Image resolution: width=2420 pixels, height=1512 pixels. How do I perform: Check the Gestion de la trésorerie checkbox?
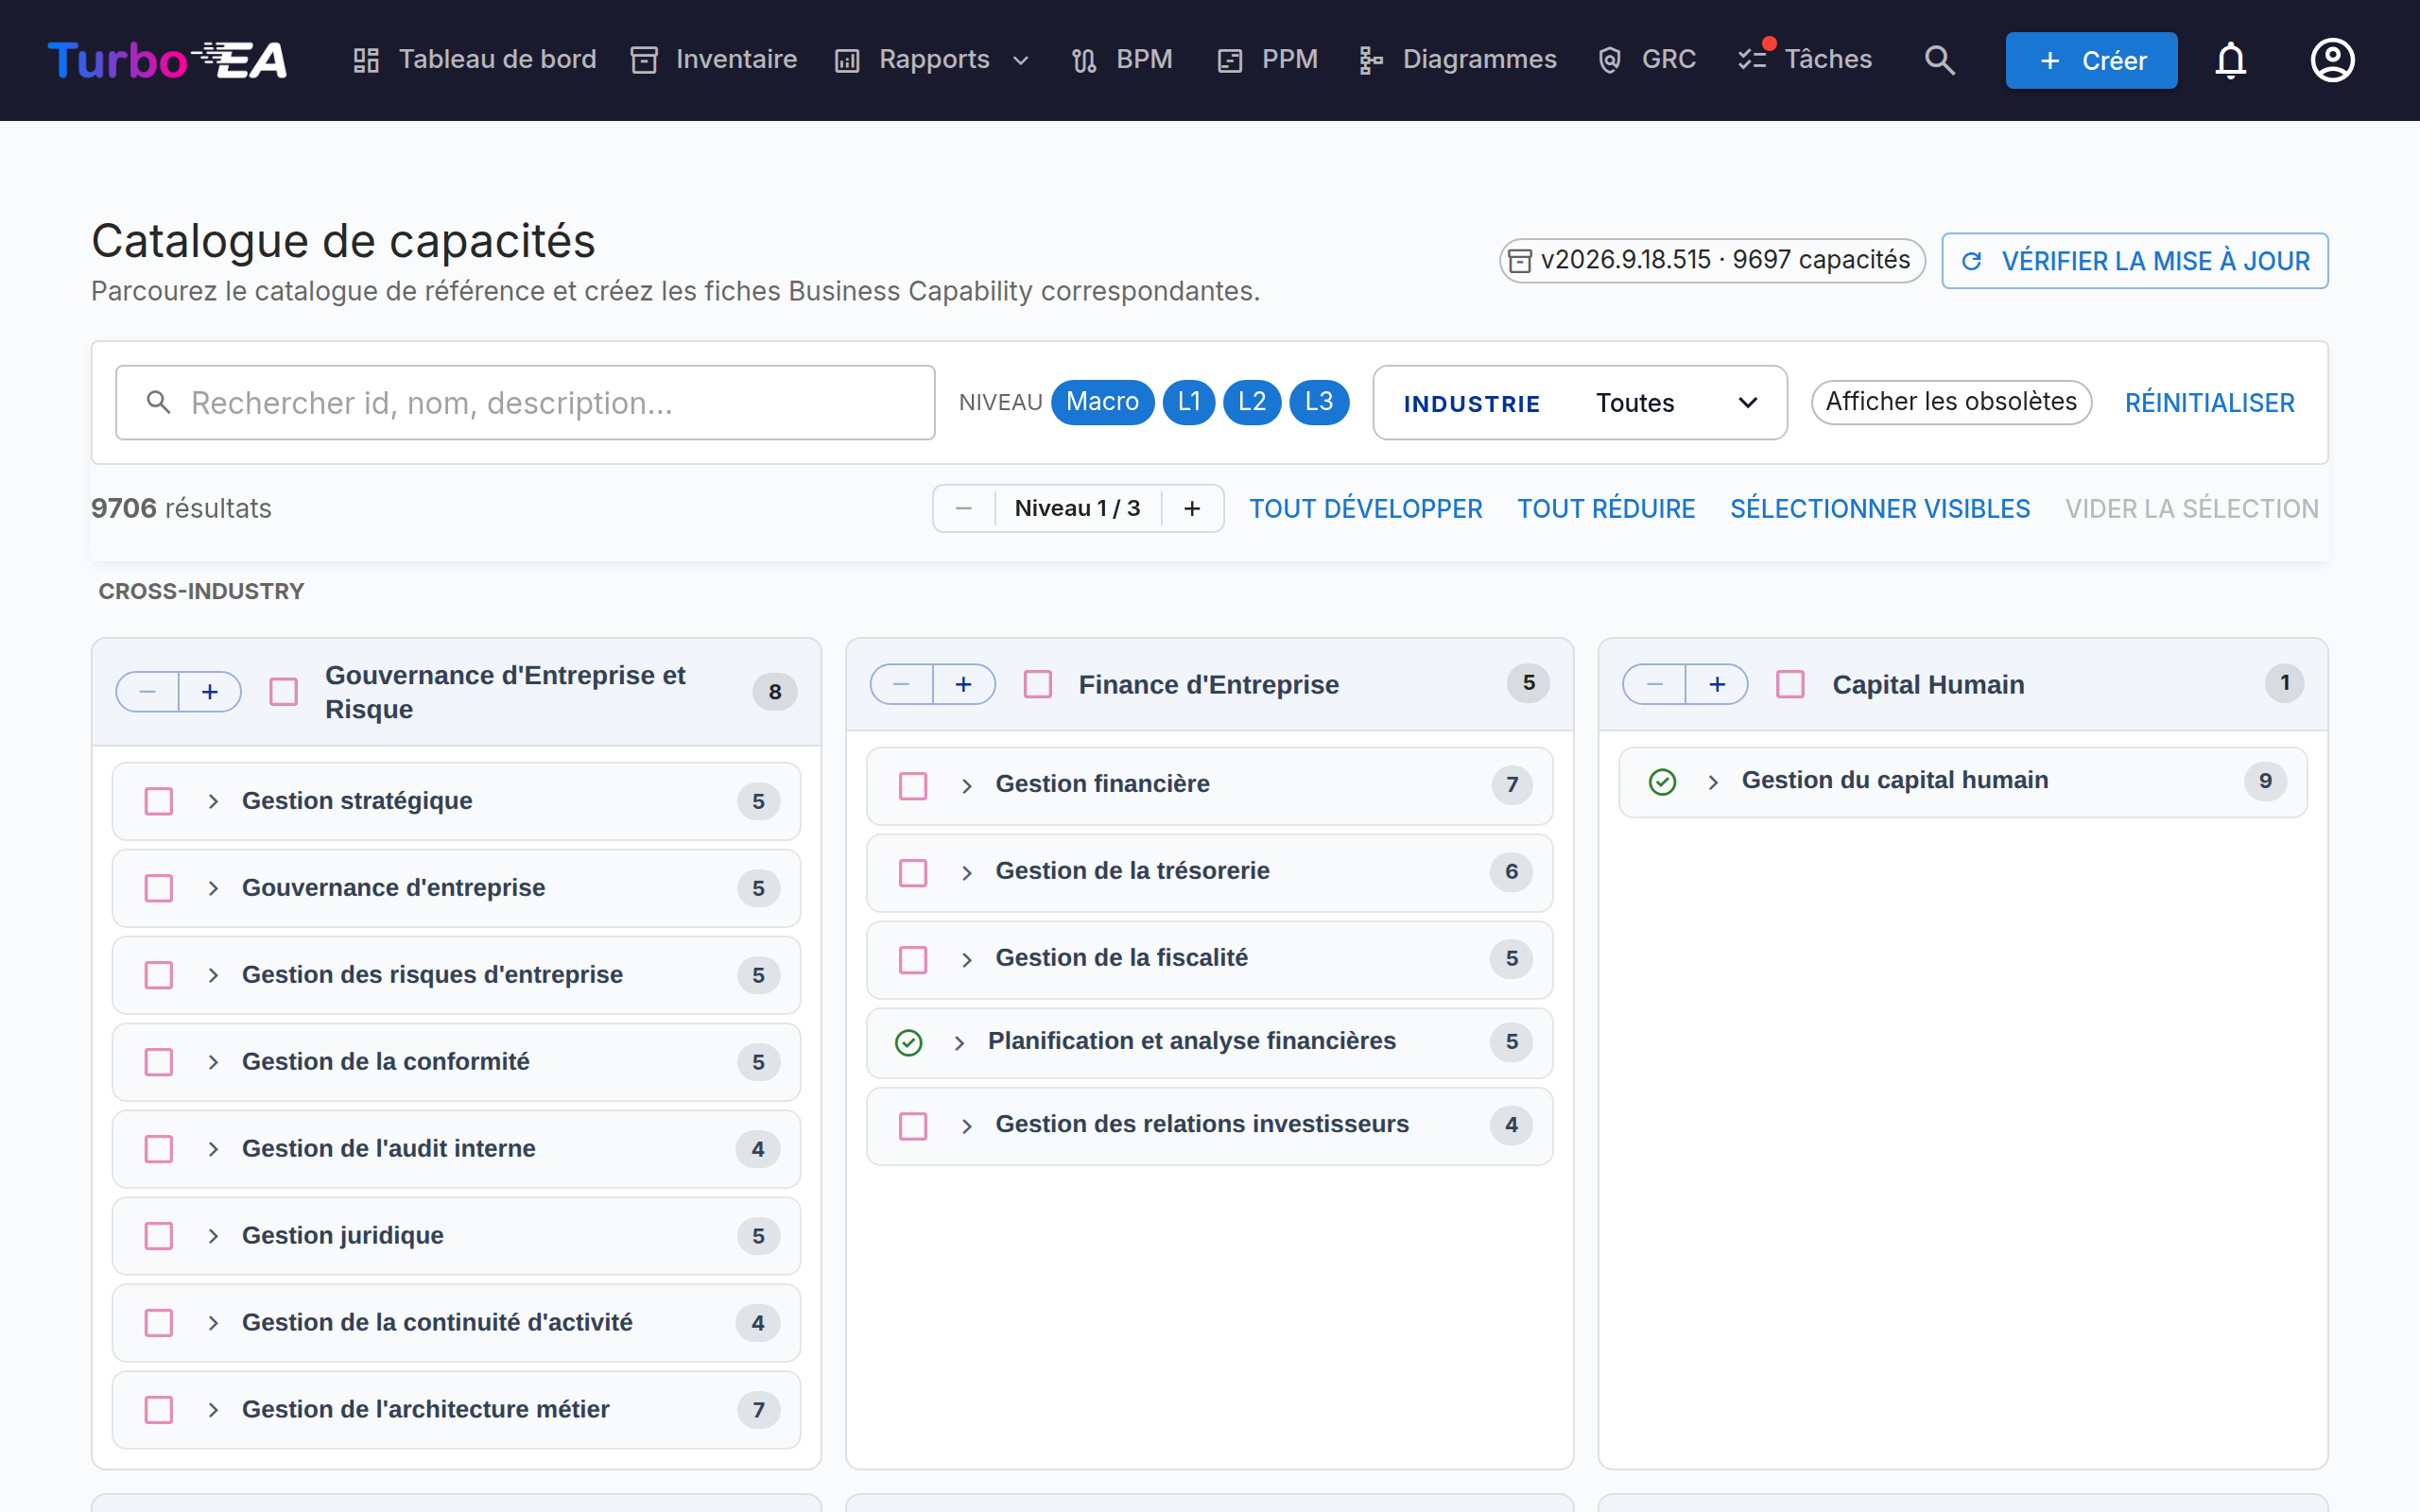tap(913, 872)
